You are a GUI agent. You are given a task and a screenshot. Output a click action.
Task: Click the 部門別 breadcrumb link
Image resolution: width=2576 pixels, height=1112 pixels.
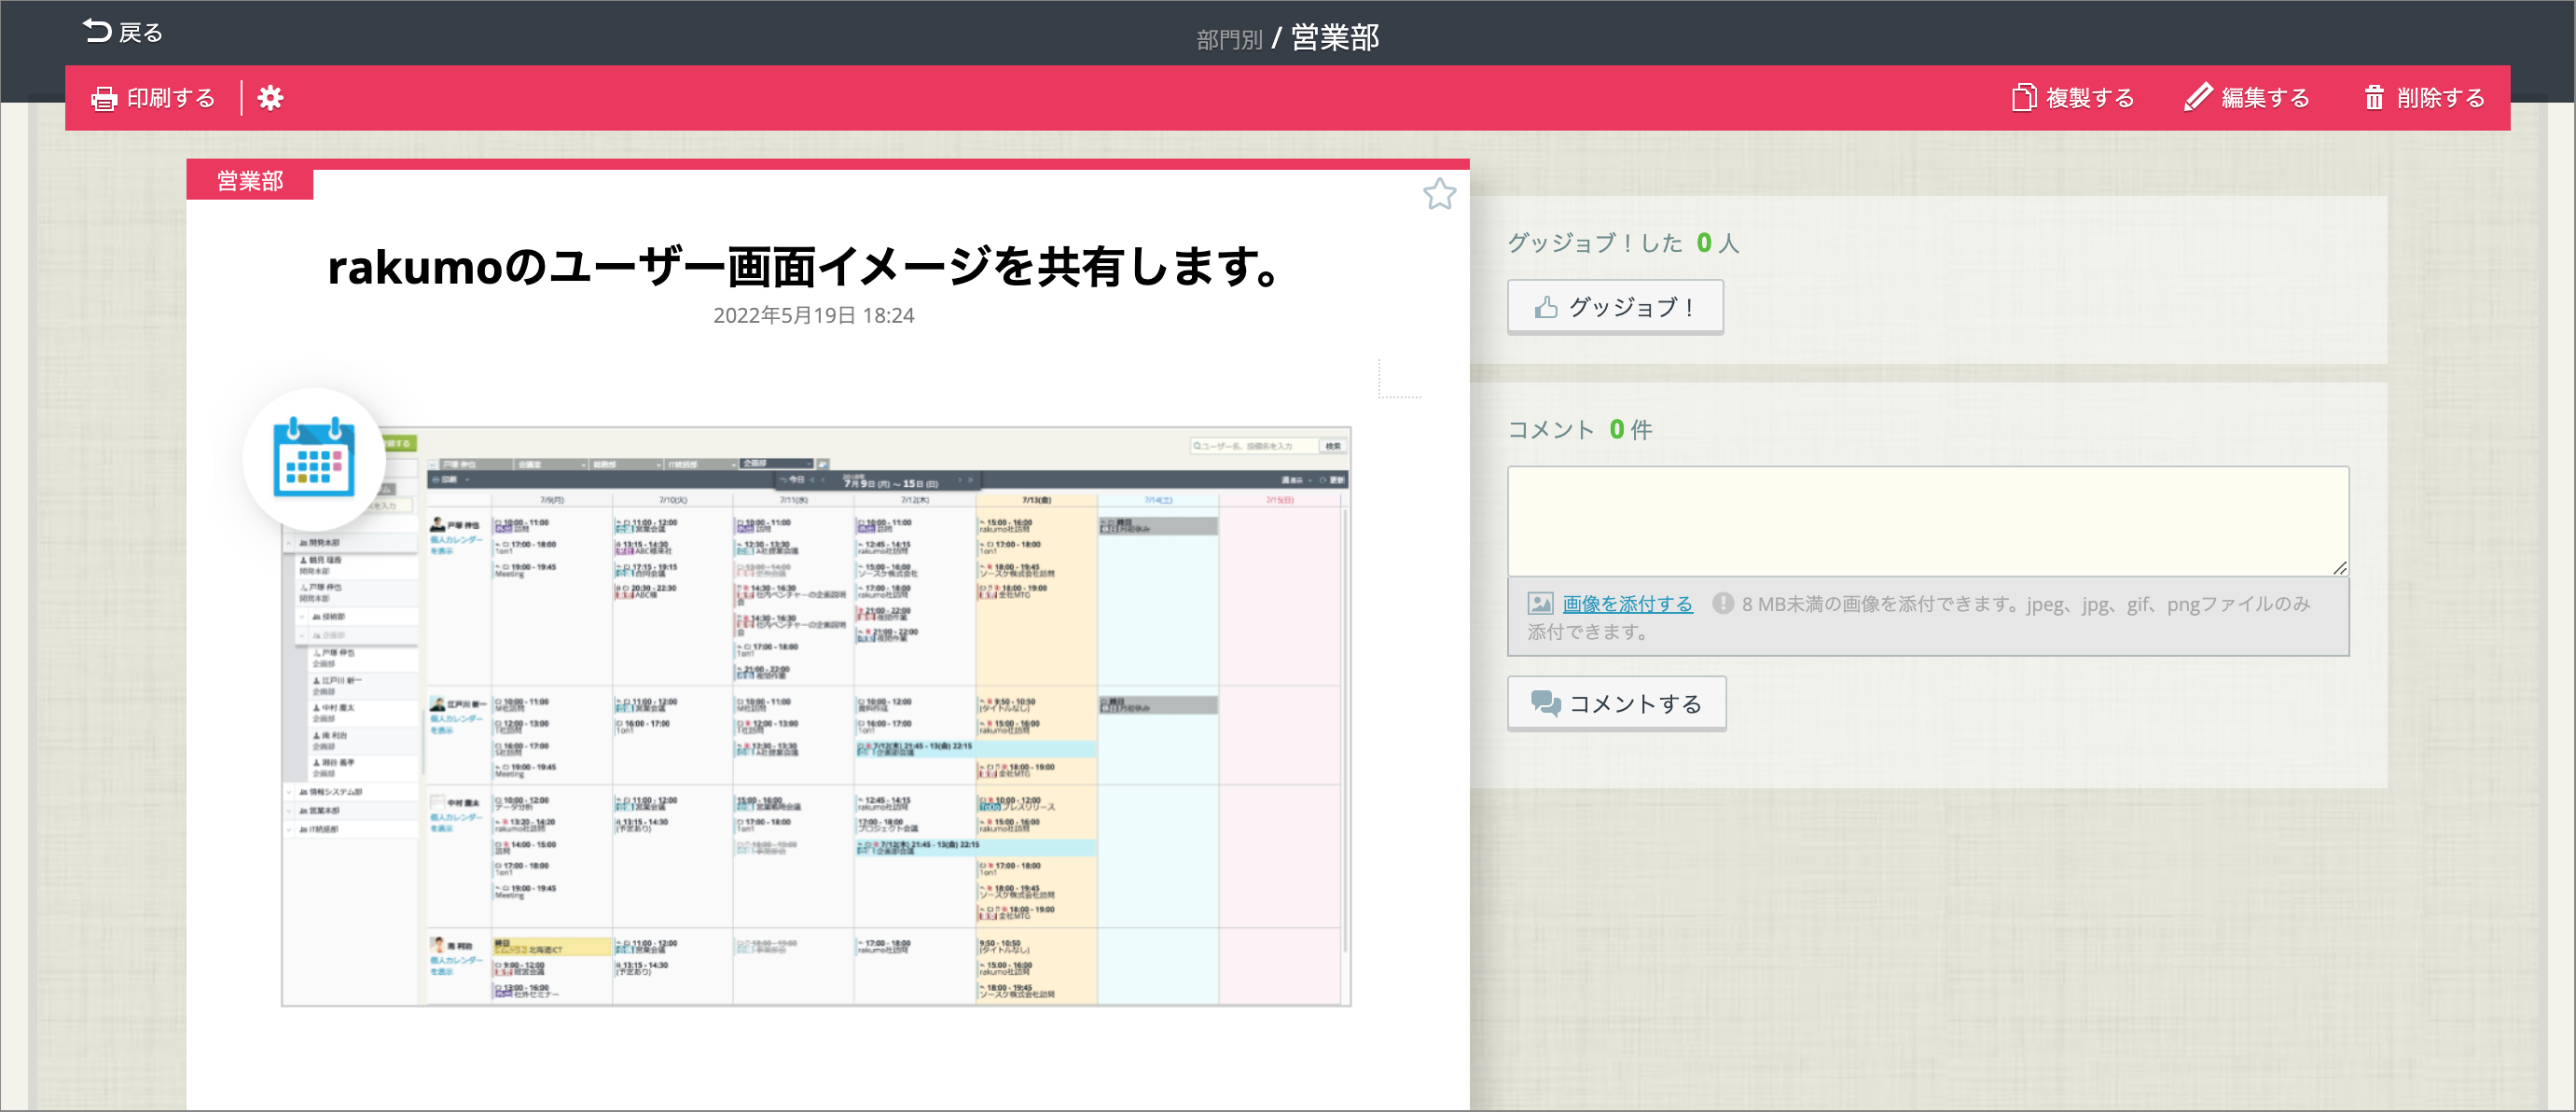click(1229, 39)
